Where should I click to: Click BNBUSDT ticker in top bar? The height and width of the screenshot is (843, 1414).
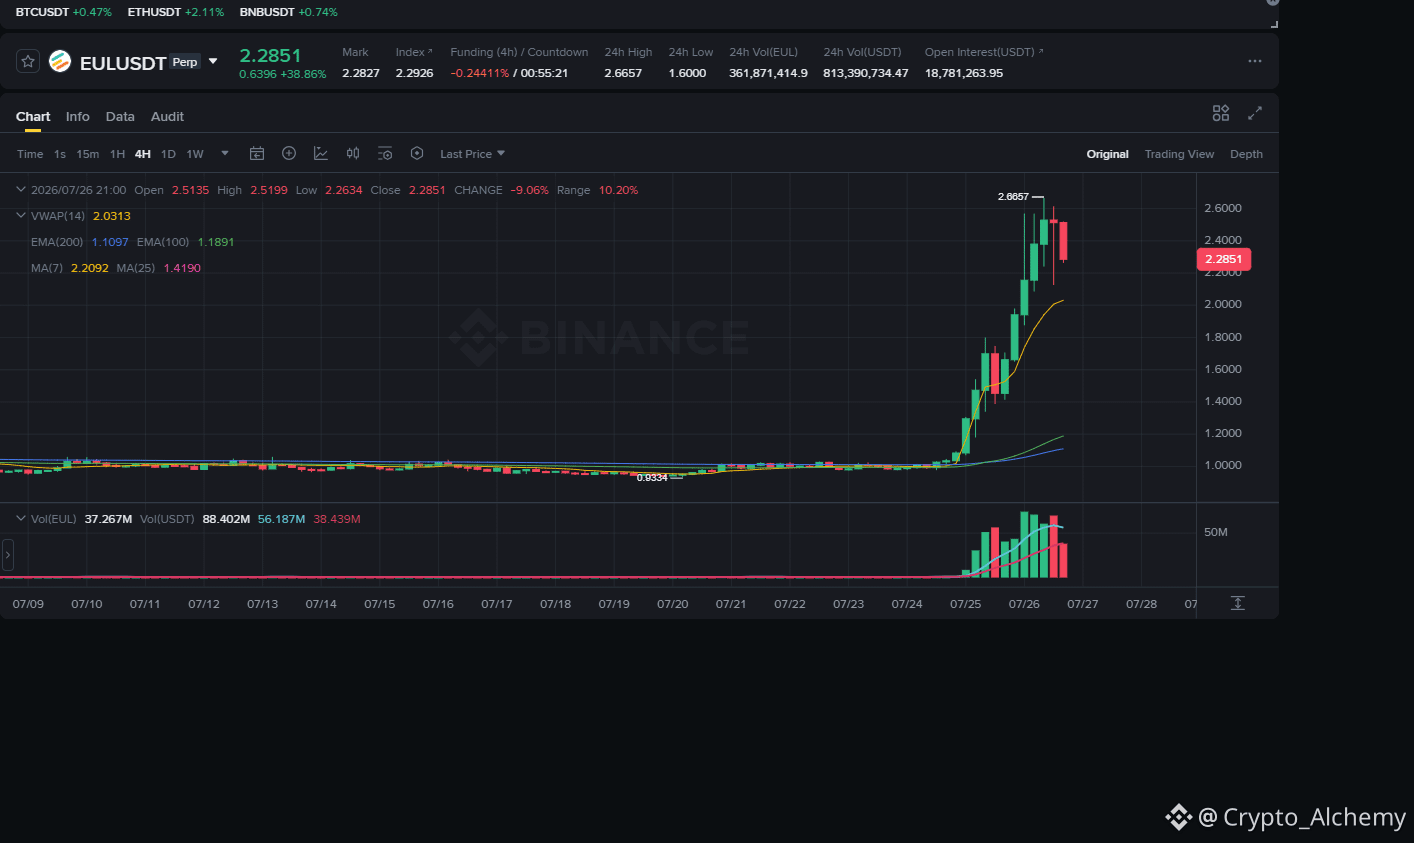(x=289, y=12)
